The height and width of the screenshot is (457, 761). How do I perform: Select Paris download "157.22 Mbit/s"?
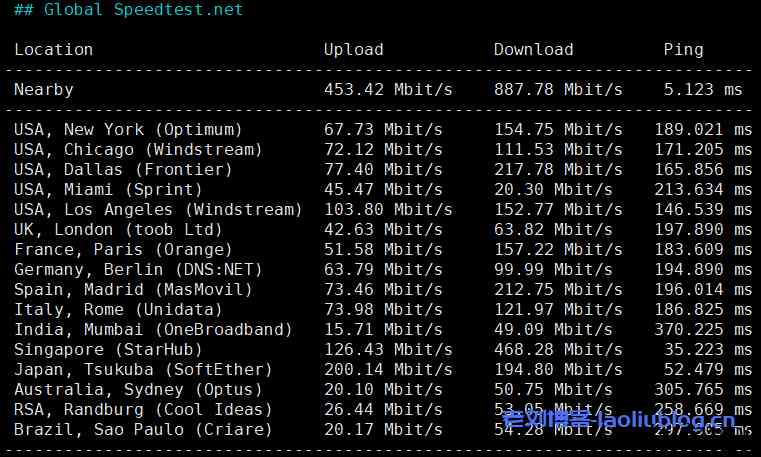tap(558, 249)
